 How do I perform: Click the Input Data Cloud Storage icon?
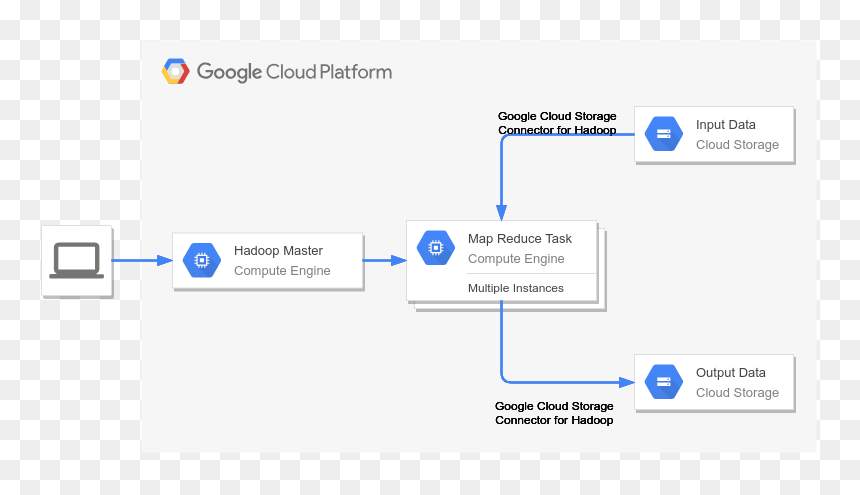[664, 134]
